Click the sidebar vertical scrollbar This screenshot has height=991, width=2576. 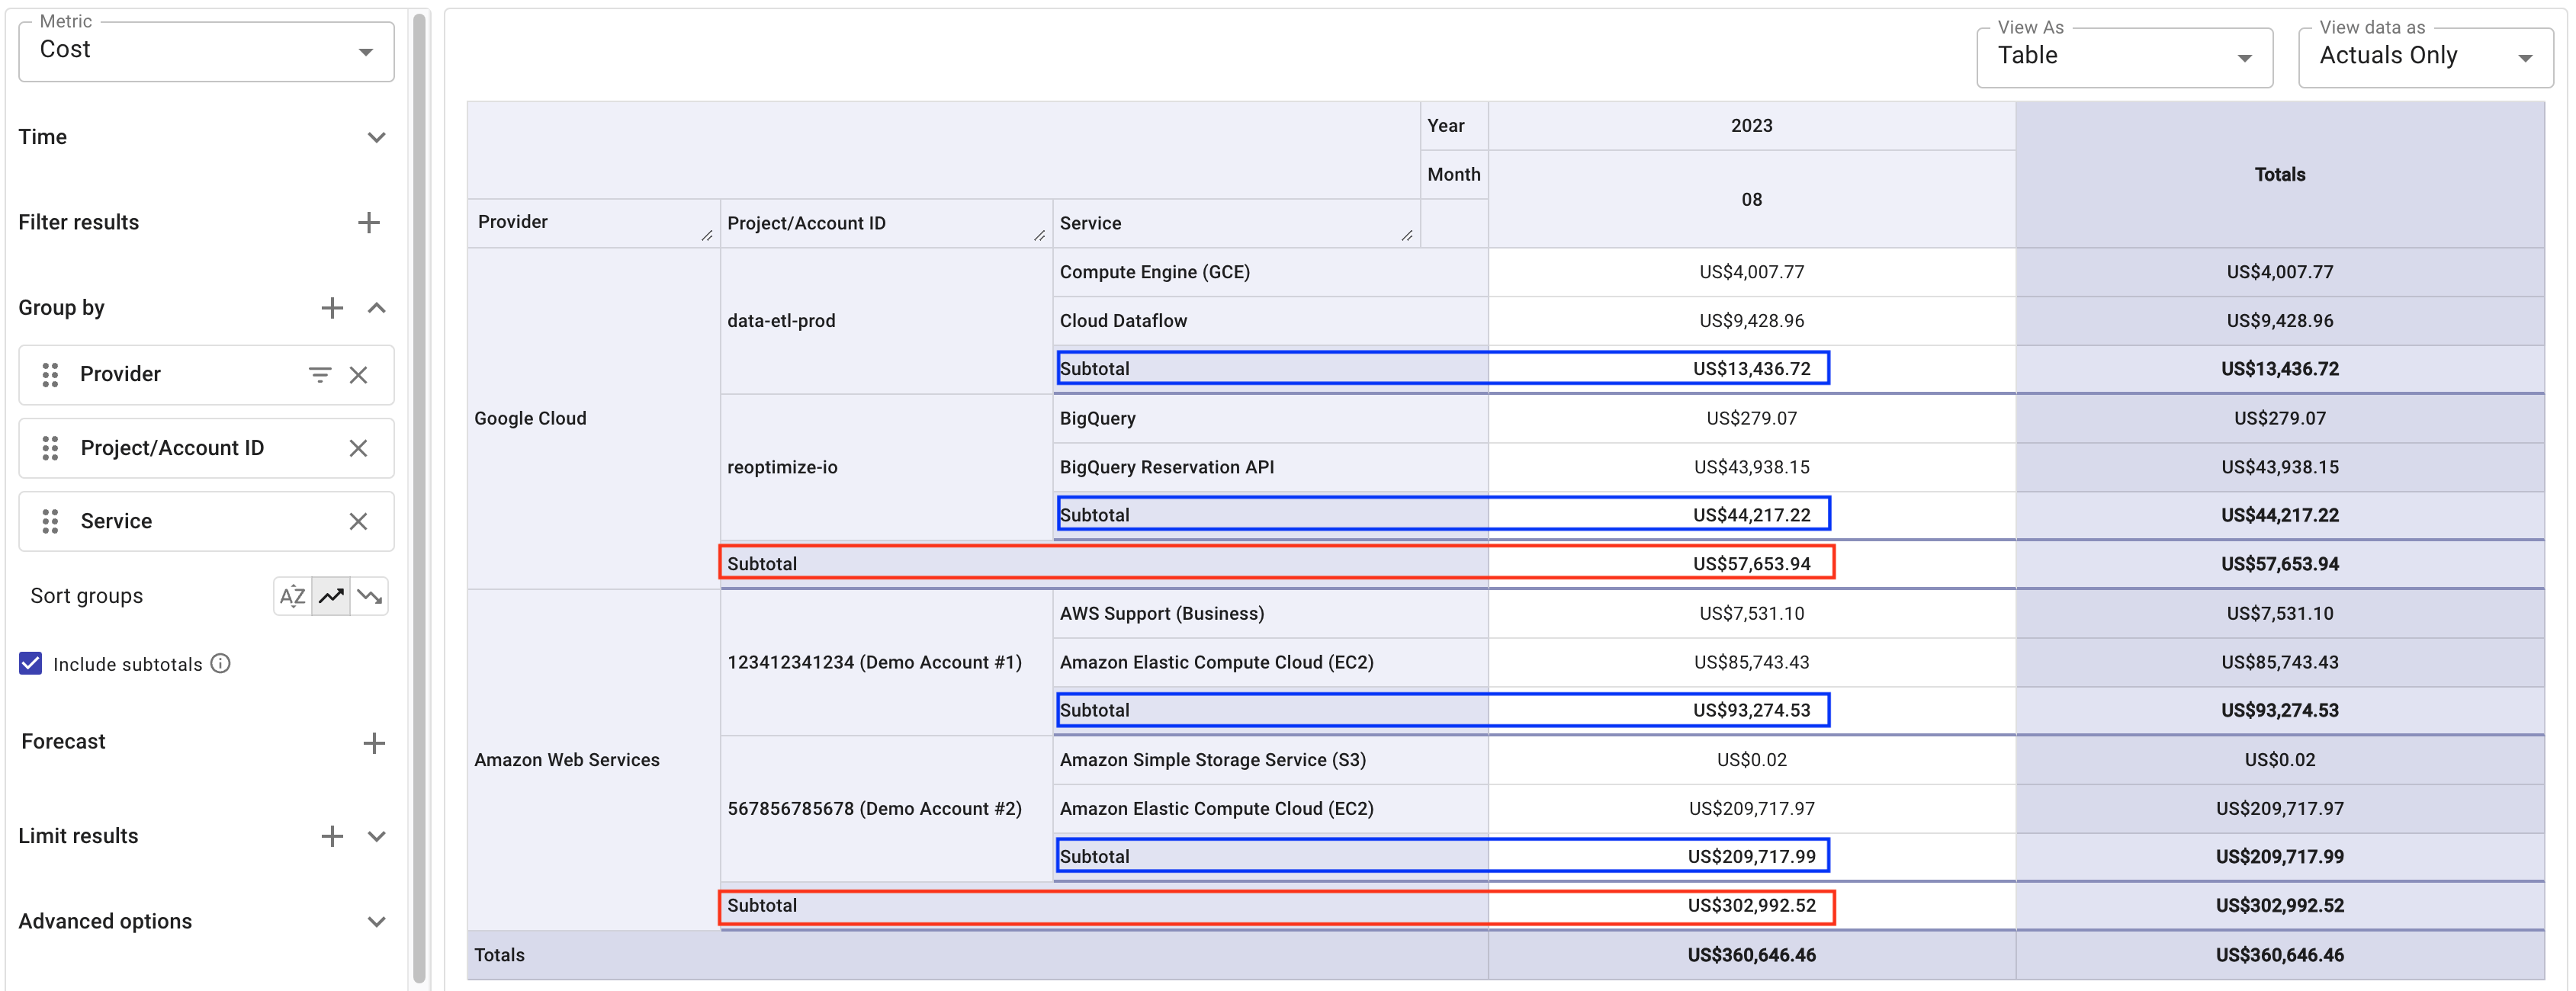tap(419, 500)
